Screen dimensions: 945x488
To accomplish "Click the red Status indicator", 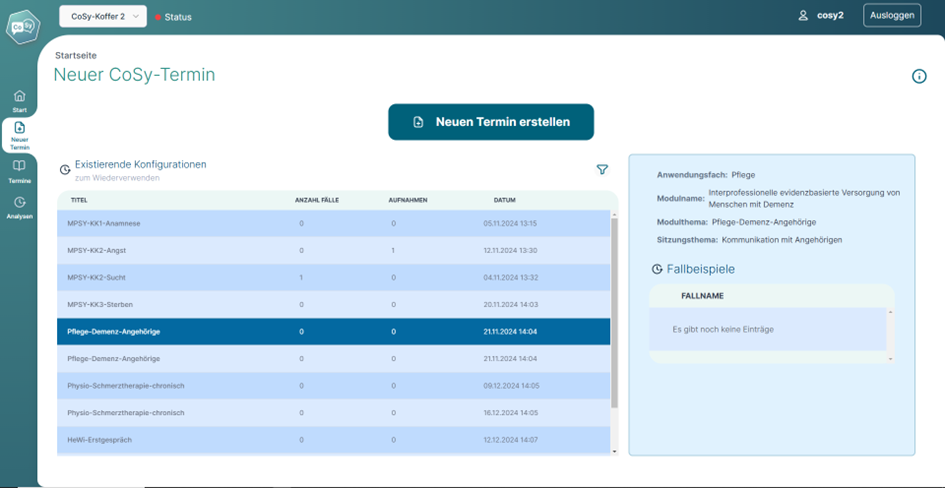I will click(x=158, y=17).
